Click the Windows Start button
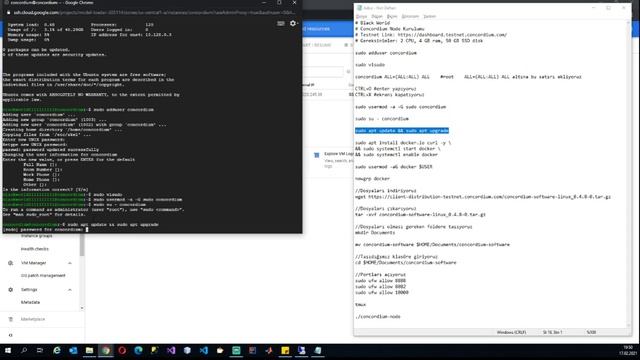The image size is (640, 360). (x=8, y=351)
